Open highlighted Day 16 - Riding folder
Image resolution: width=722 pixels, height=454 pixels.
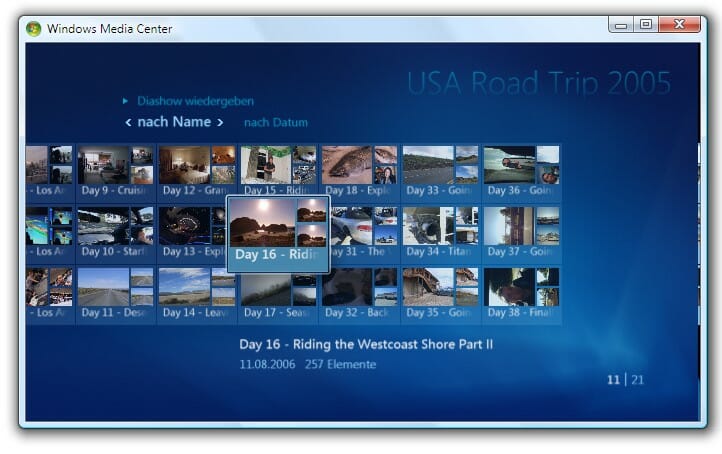pos(278,234)
